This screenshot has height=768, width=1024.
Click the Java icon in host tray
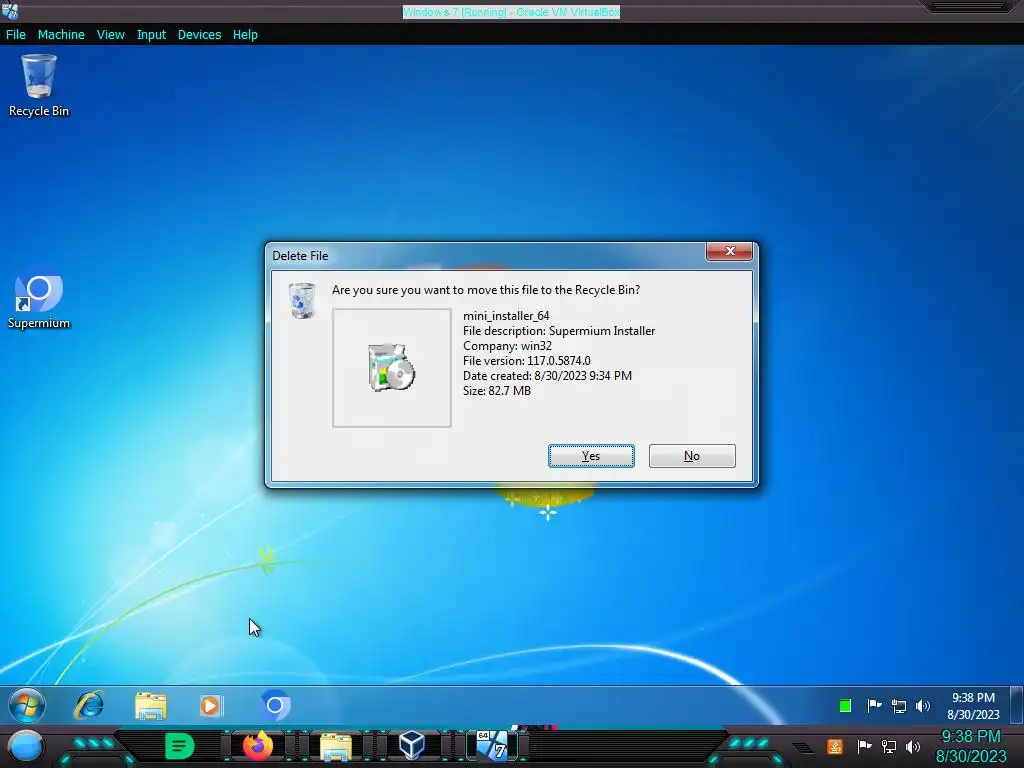click(x=835, y=746)
